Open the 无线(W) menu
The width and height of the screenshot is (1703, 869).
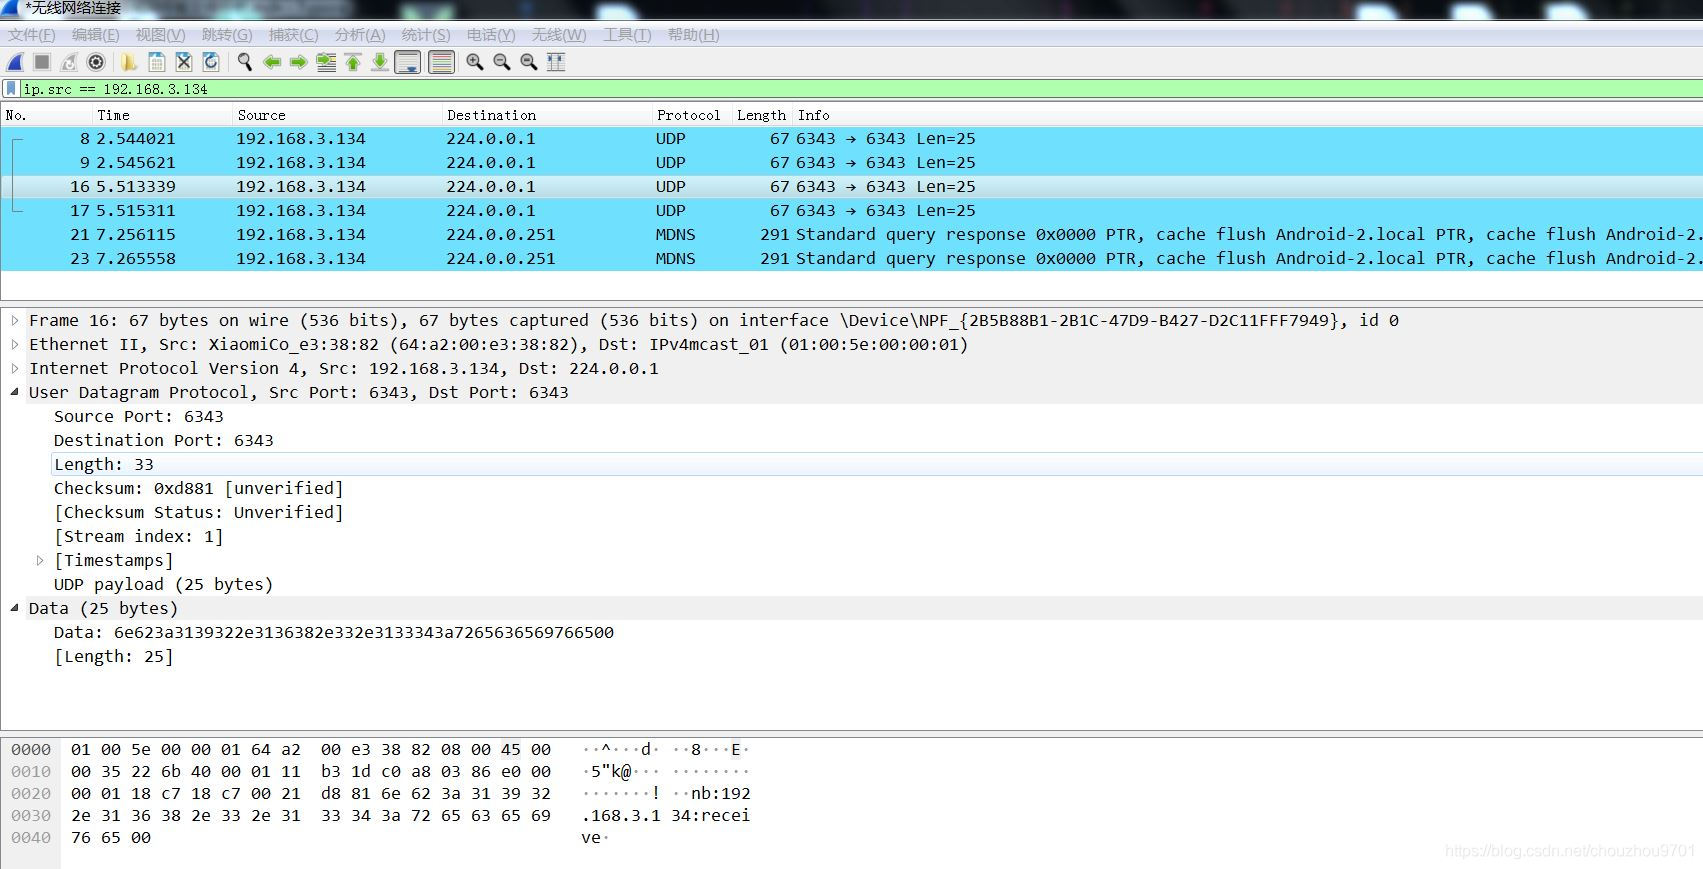click(559, 35)
